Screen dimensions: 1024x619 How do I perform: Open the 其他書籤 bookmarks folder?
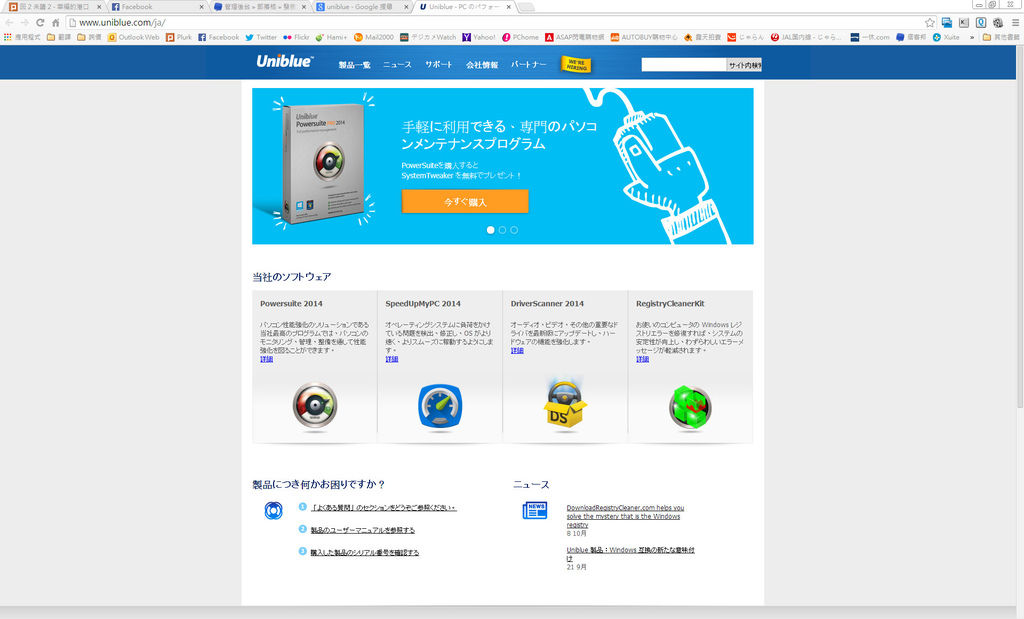[x=1001, y=37]
